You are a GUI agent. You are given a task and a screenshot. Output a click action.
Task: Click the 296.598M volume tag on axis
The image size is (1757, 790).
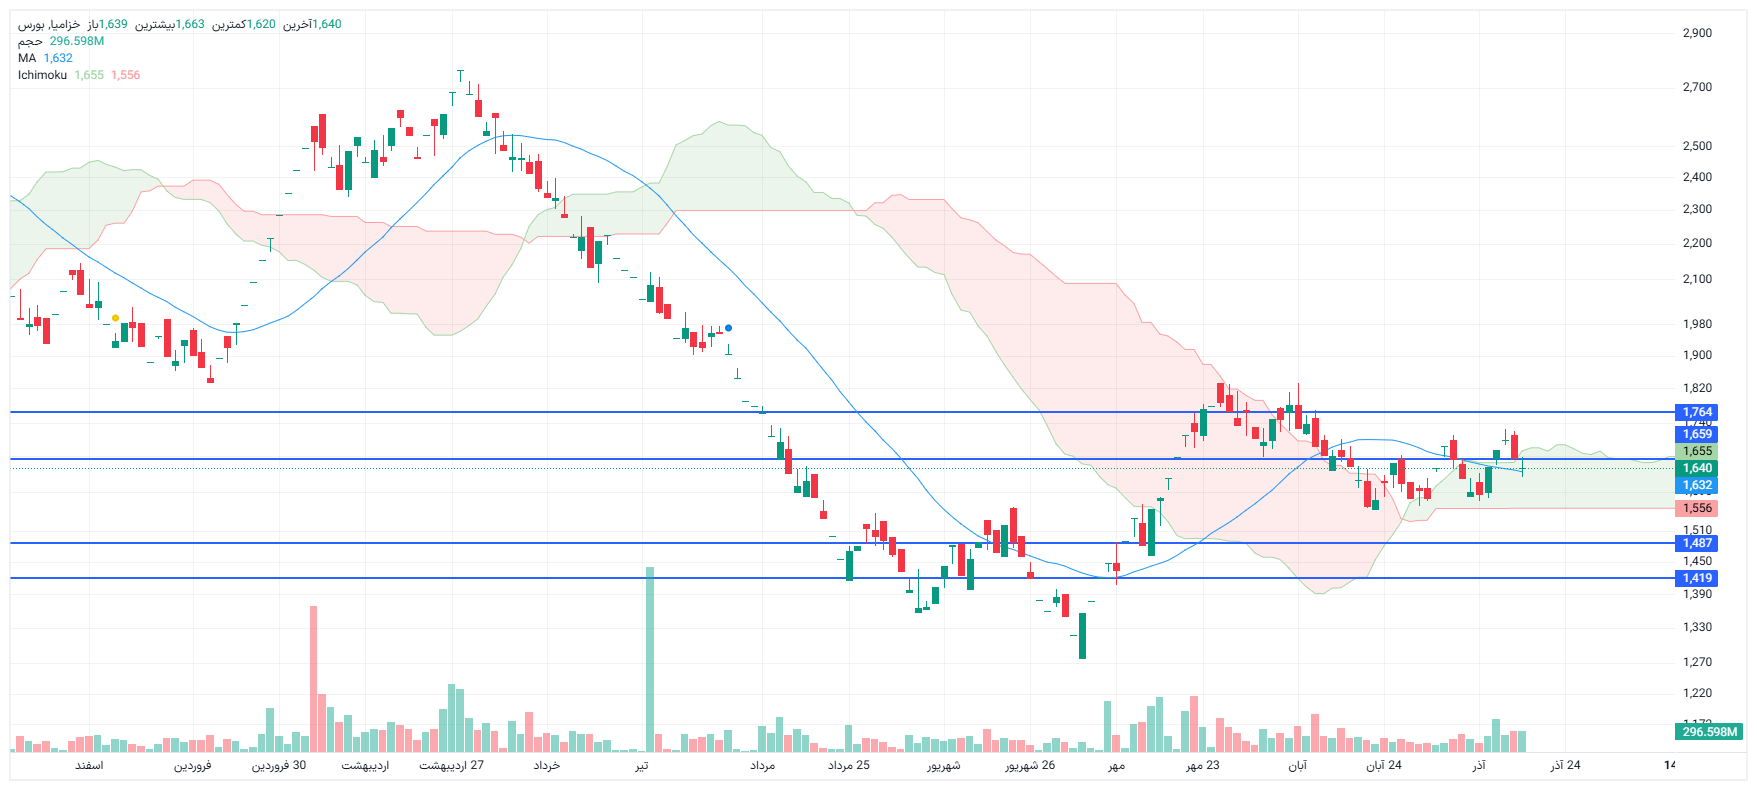(1710, 732)
